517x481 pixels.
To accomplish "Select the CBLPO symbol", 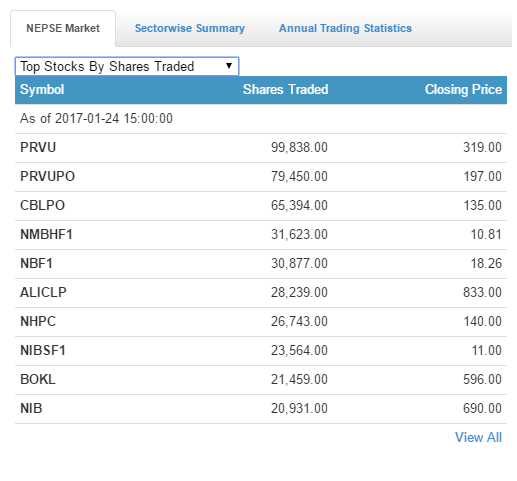I will [x=42, y=205].
